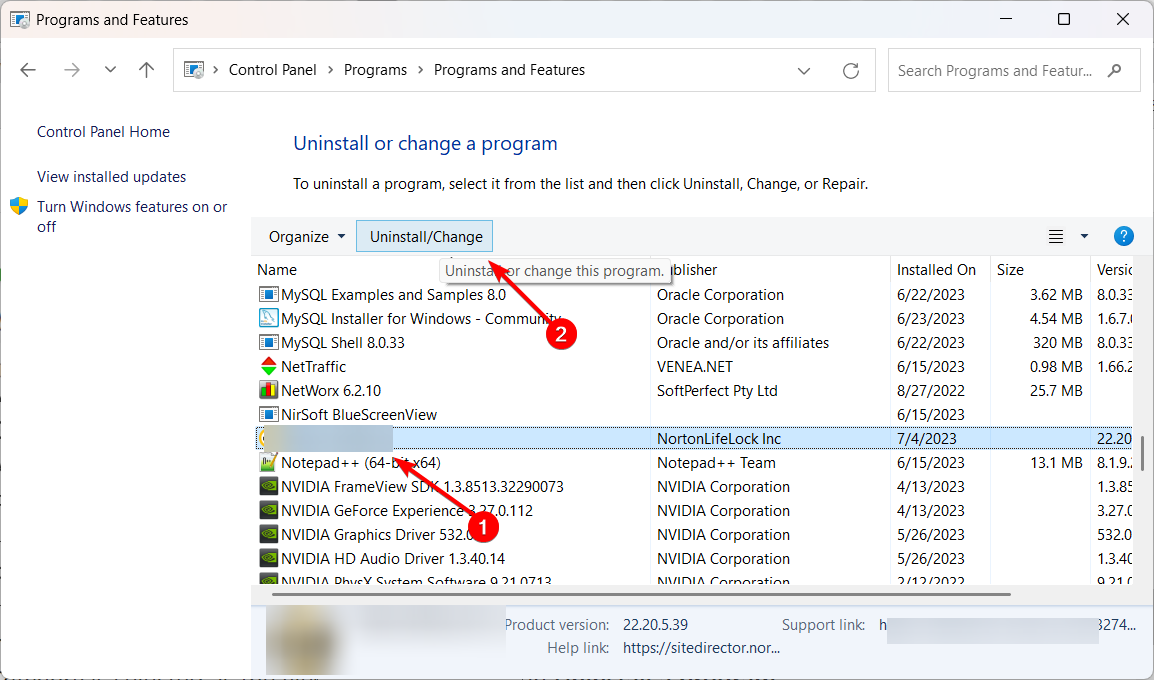Go up one level arrow
The image size is (1154, 680).
146,70
